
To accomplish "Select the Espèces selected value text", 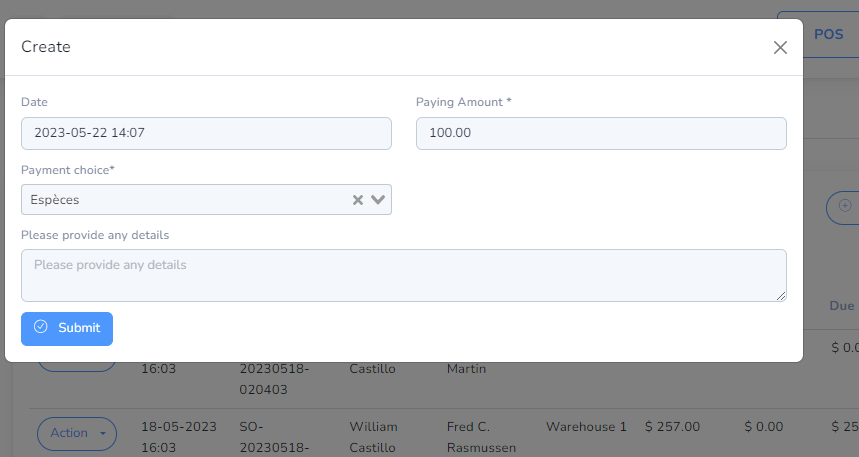I will tap(55, 200).
